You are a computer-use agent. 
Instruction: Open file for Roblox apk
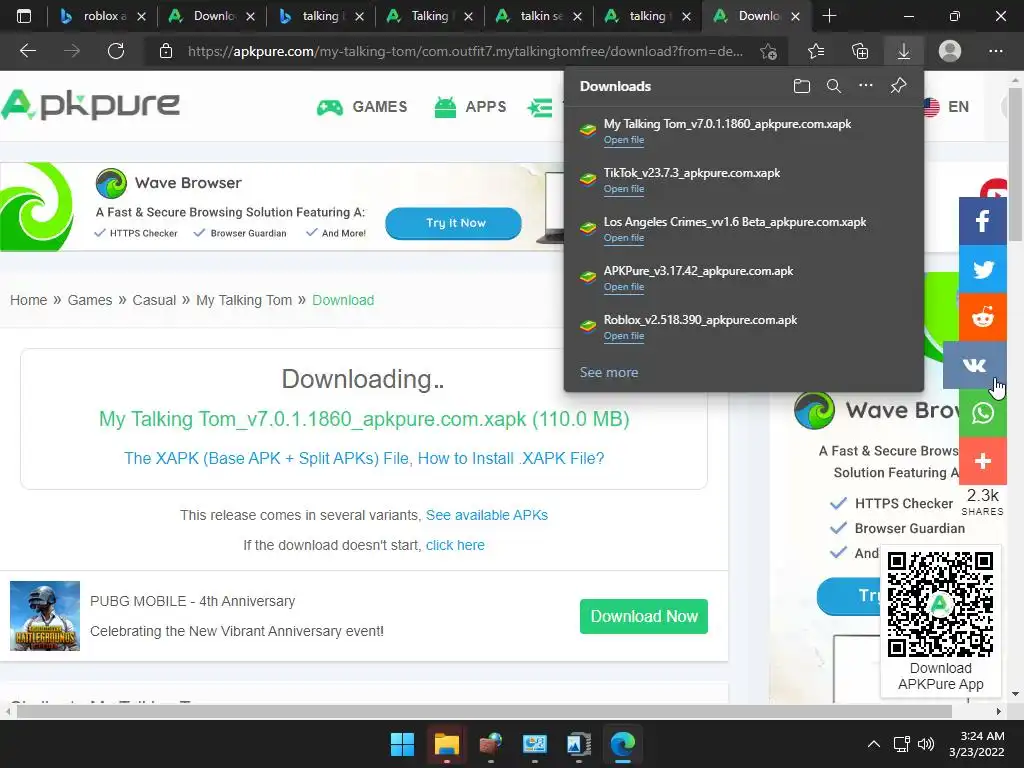click(624, 336)
